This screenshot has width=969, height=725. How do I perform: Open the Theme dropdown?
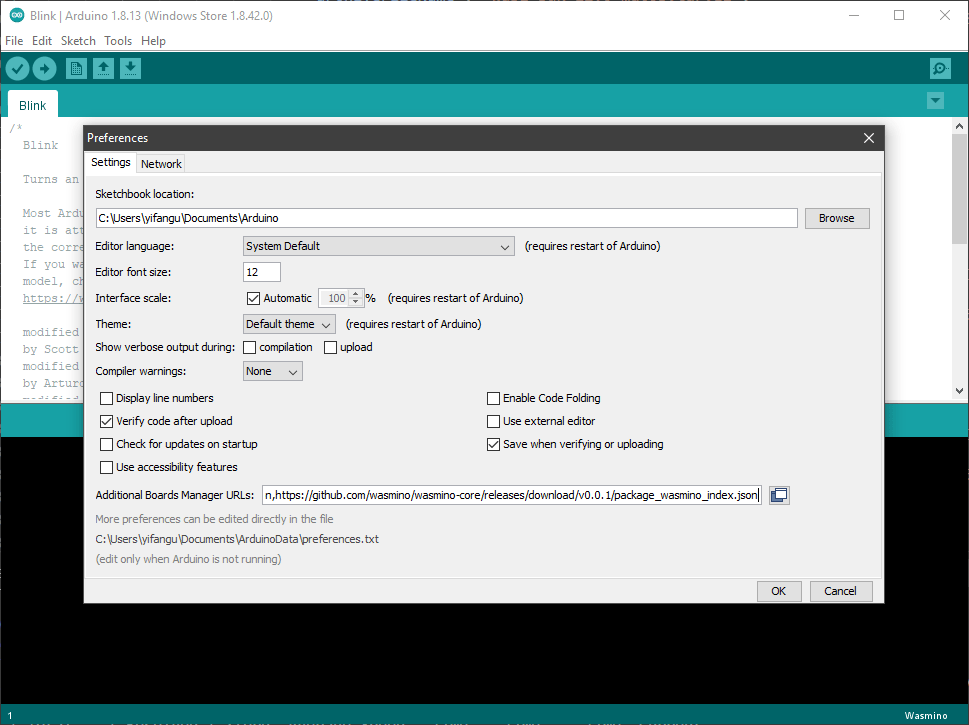289,324
